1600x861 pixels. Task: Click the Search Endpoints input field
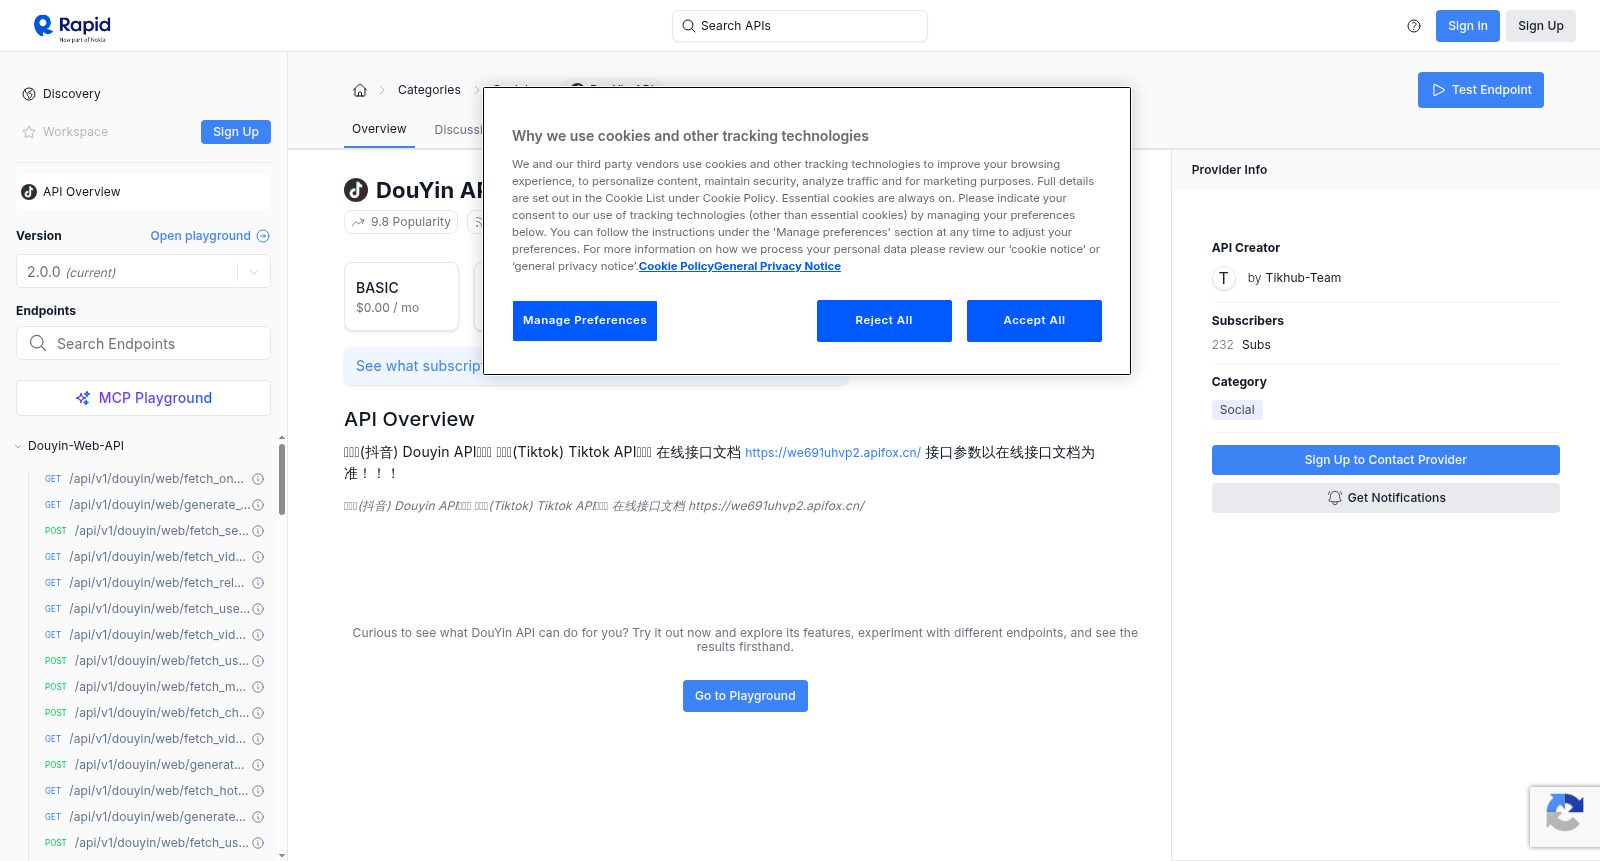143,343
